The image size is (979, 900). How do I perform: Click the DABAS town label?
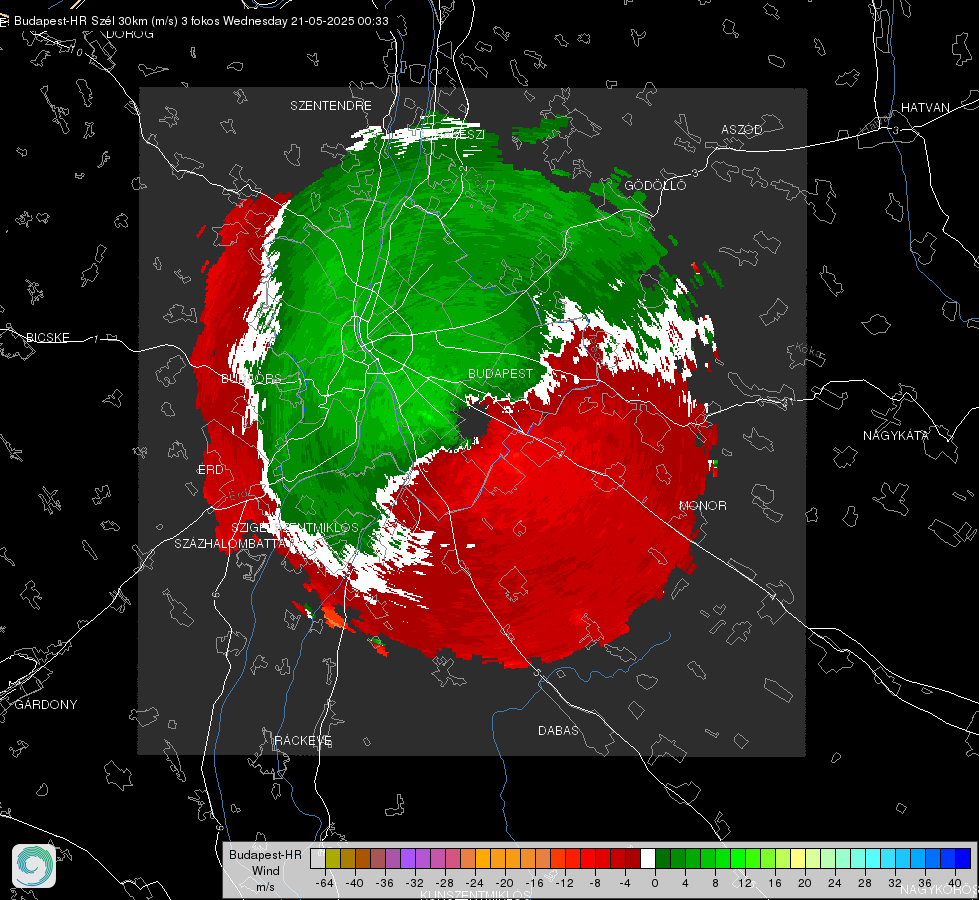559,730
